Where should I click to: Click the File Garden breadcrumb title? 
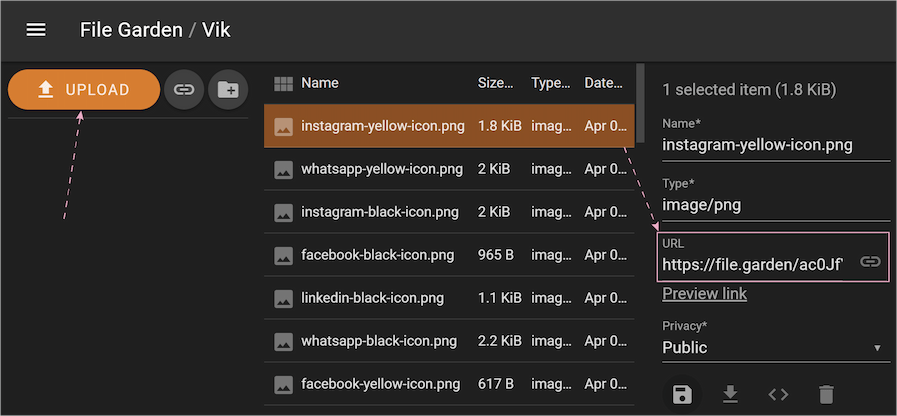click(x=131, y=30)
